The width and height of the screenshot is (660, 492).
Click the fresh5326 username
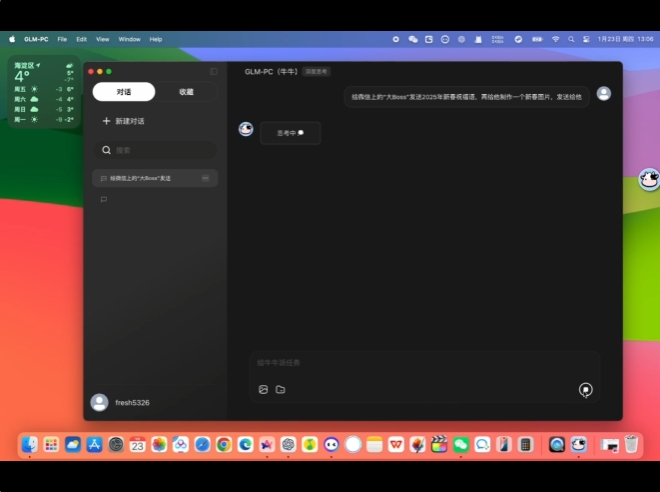132,402
